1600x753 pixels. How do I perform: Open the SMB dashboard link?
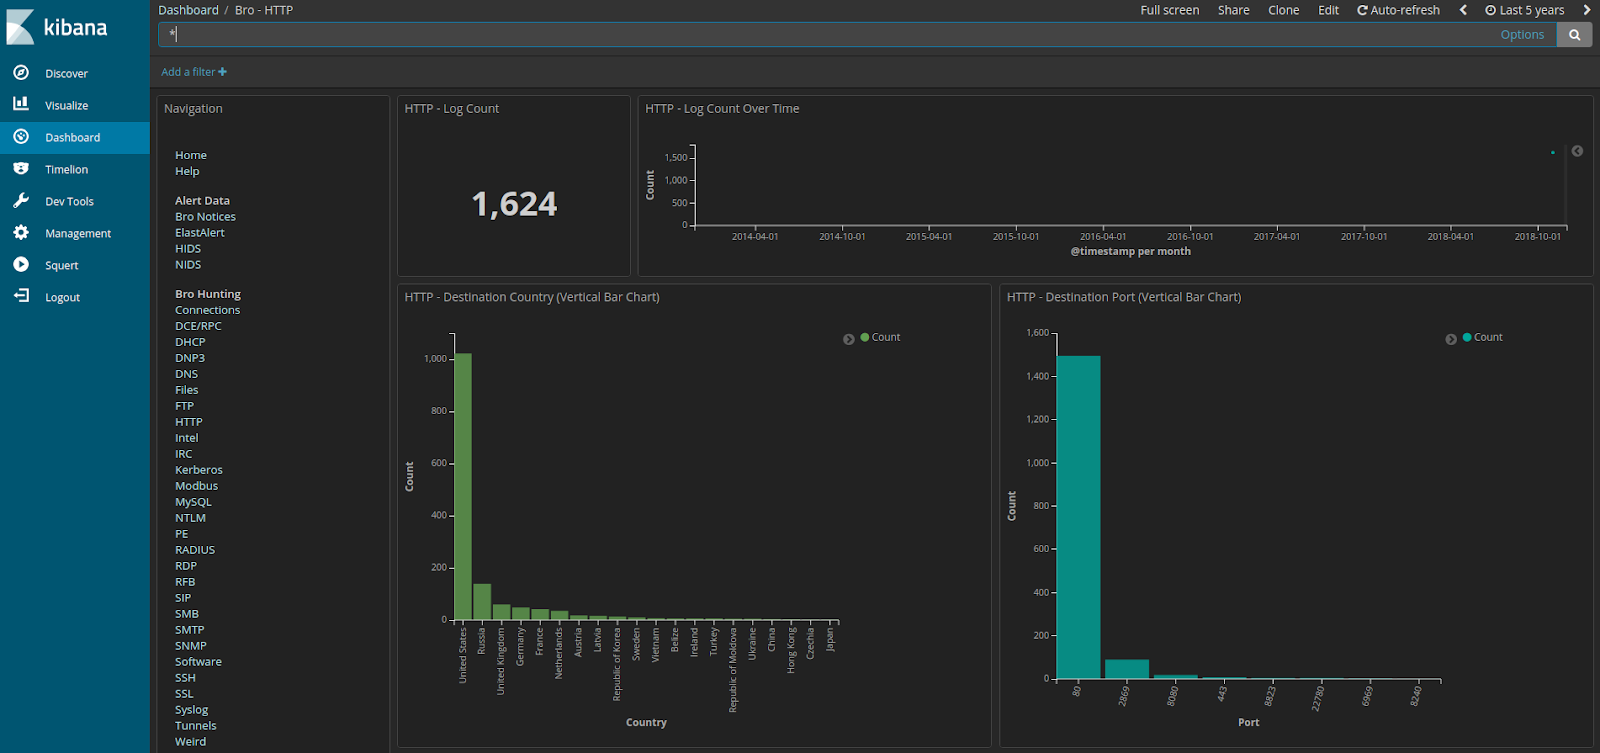coord(187,614)
